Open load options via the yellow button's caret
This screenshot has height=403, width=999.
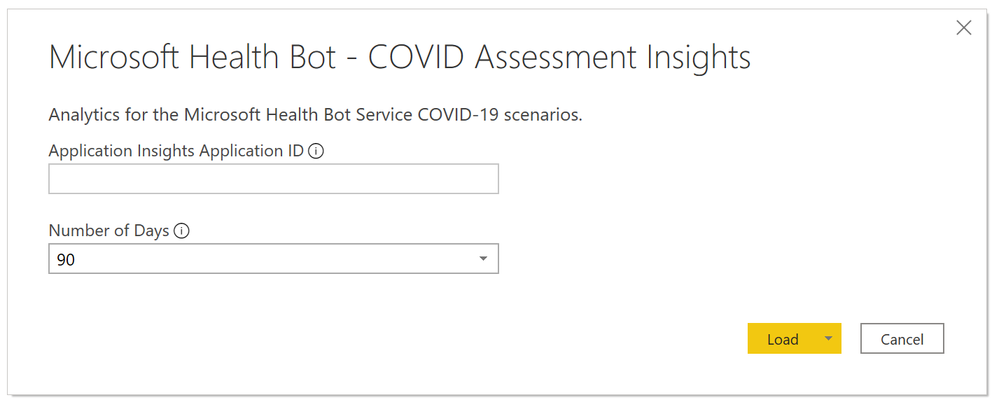[x=828, y=338]
